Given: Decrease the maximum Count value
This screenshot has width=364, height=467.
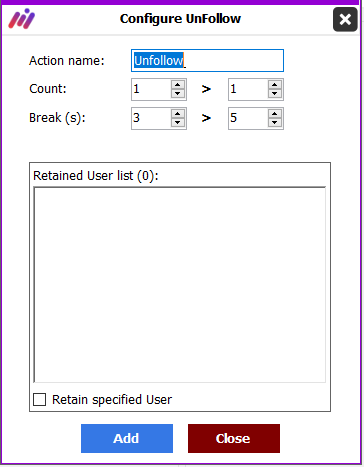Looking at the screenshot, I should [274, 94].
